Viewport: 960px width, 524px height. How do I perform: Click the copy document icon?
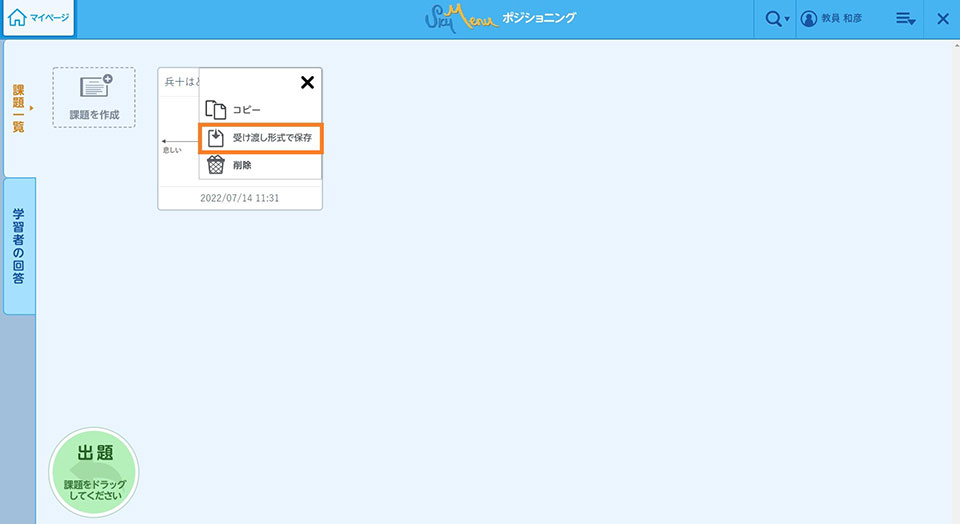[215, 110]
